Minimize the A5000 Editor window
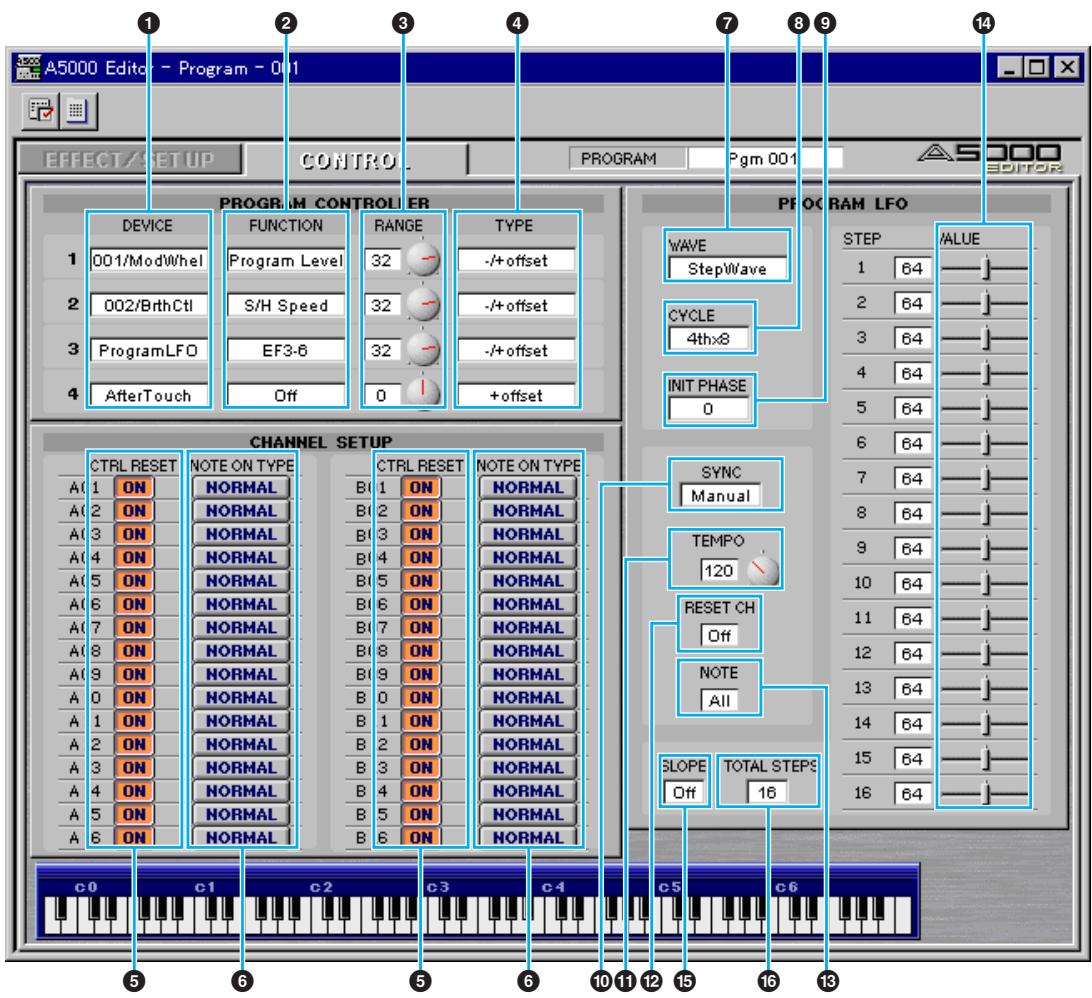The height and width of the screenshot is (998, 1092). 1010,67
